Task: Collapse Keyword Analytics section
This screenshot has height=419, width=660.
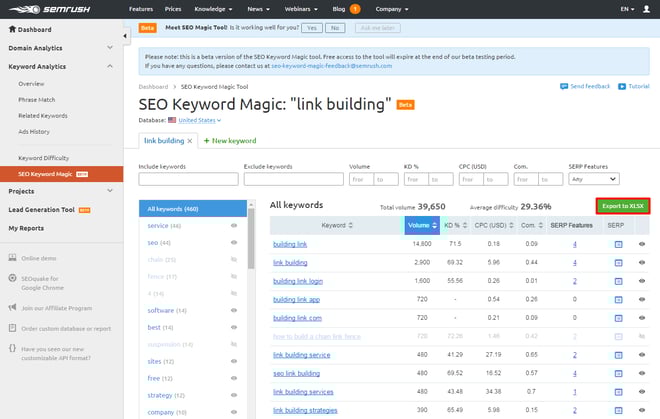Action: (110, 66)
